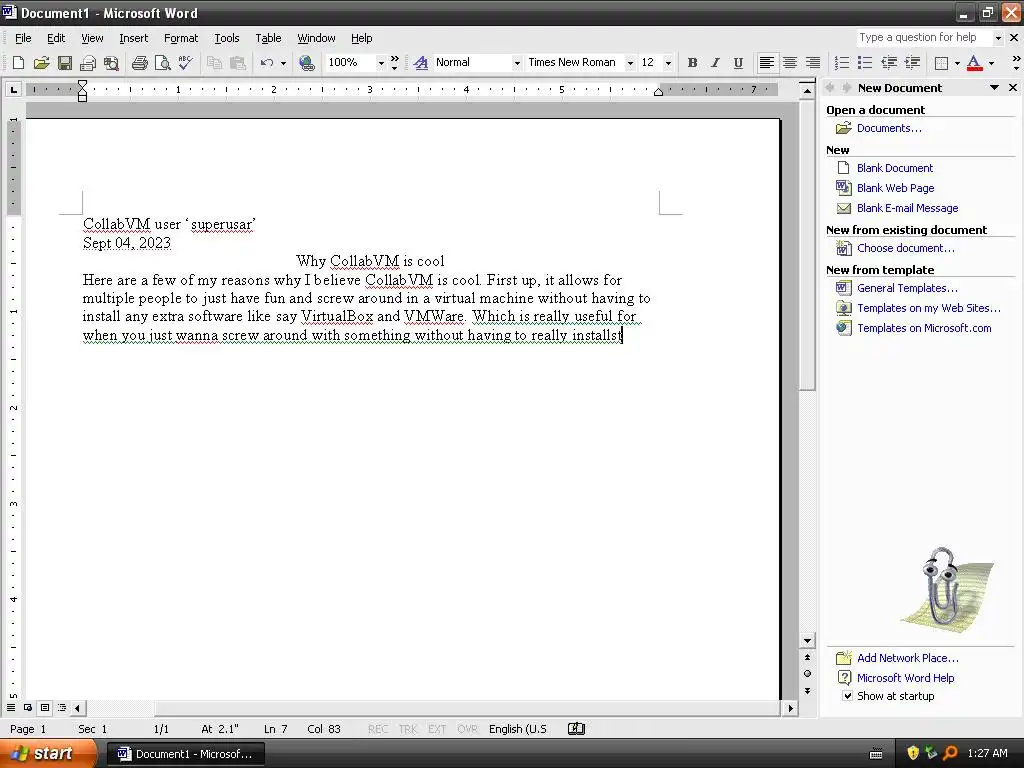Click Templates on Microsoft.com link
Image resolution: width=1024 pixels, height=768 pixels.
[924, 328]
